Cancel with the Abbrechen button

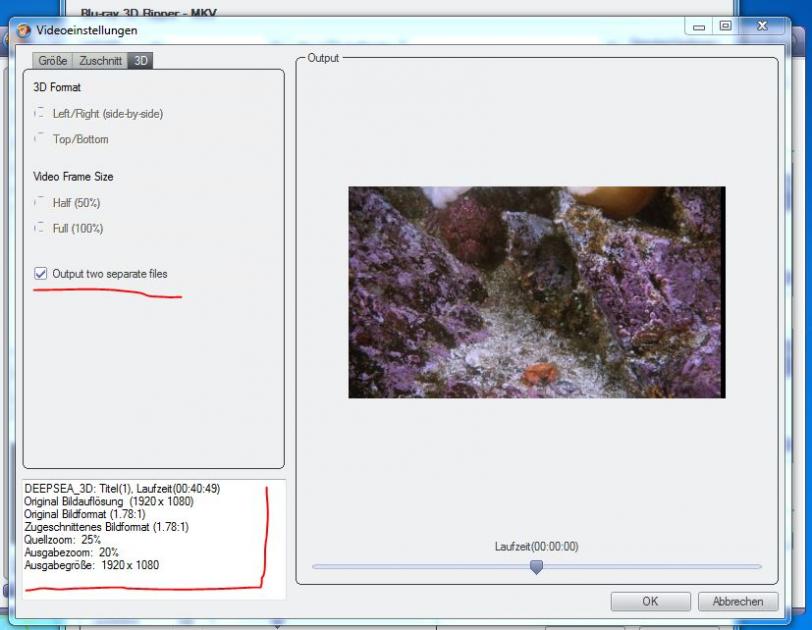[738, 602]
